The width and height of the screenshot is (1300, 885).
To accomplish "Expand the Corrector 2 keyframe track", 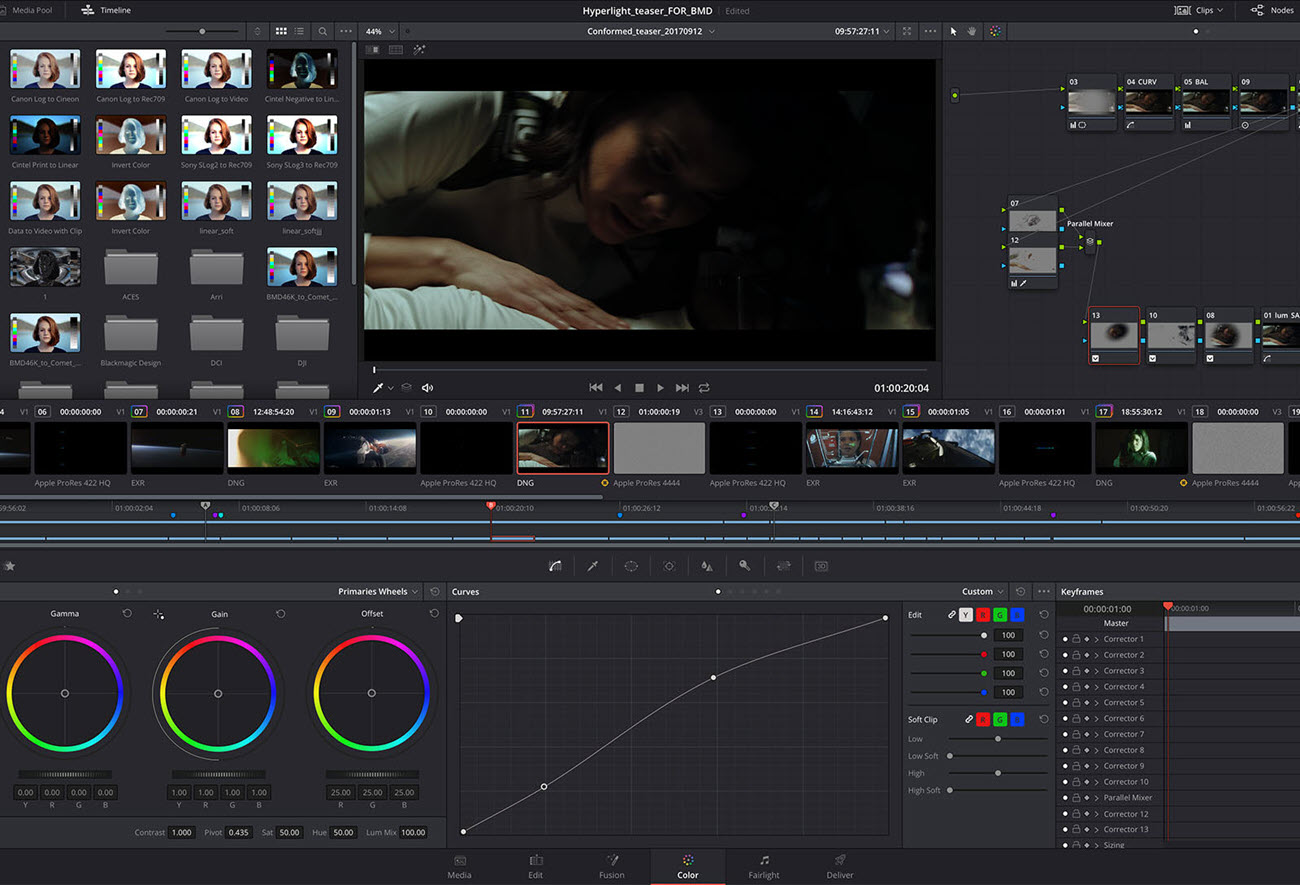I will (x=1096, y=655).
